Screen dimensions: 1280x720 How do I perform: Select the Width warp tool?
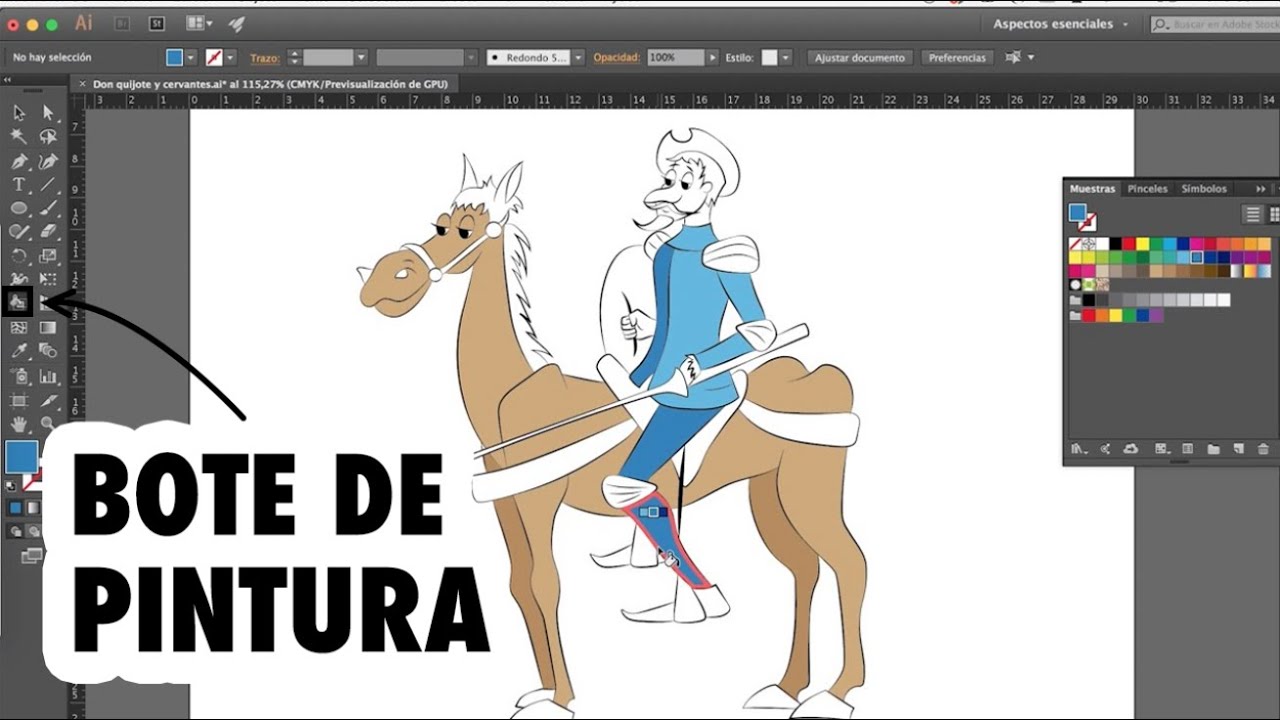pyautogui.click(x=19, y=279)
